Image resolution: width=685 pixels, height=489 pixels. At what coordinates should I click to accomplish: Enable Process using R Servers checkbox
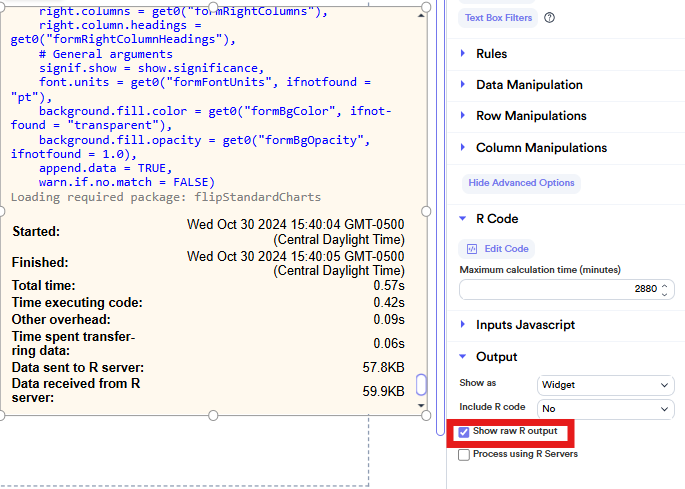click(x=463, y=455)
